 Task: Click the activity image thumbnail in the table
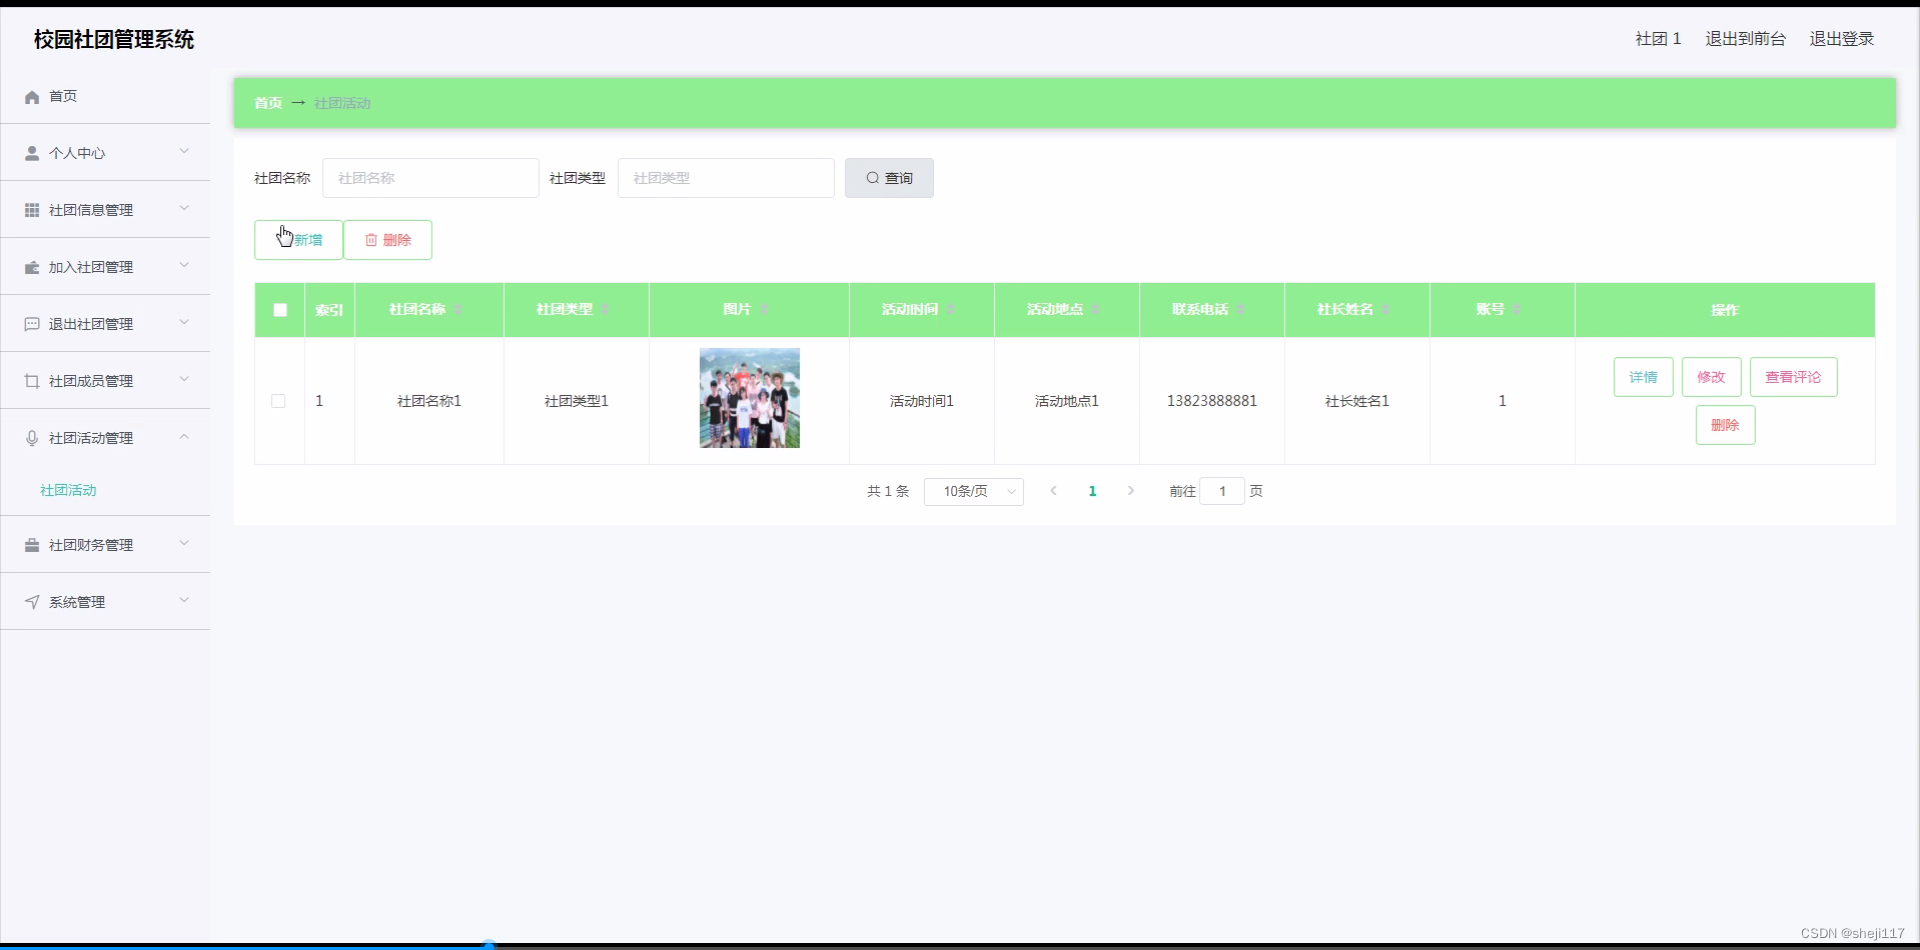point(749,398)
